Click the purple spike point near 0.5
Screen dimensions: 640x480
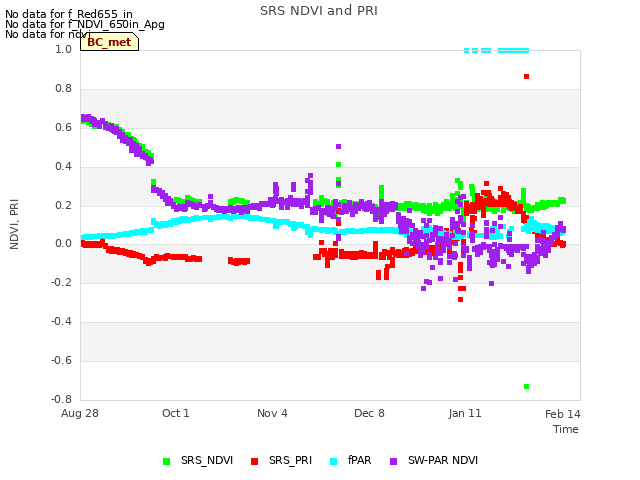[338, 147]
